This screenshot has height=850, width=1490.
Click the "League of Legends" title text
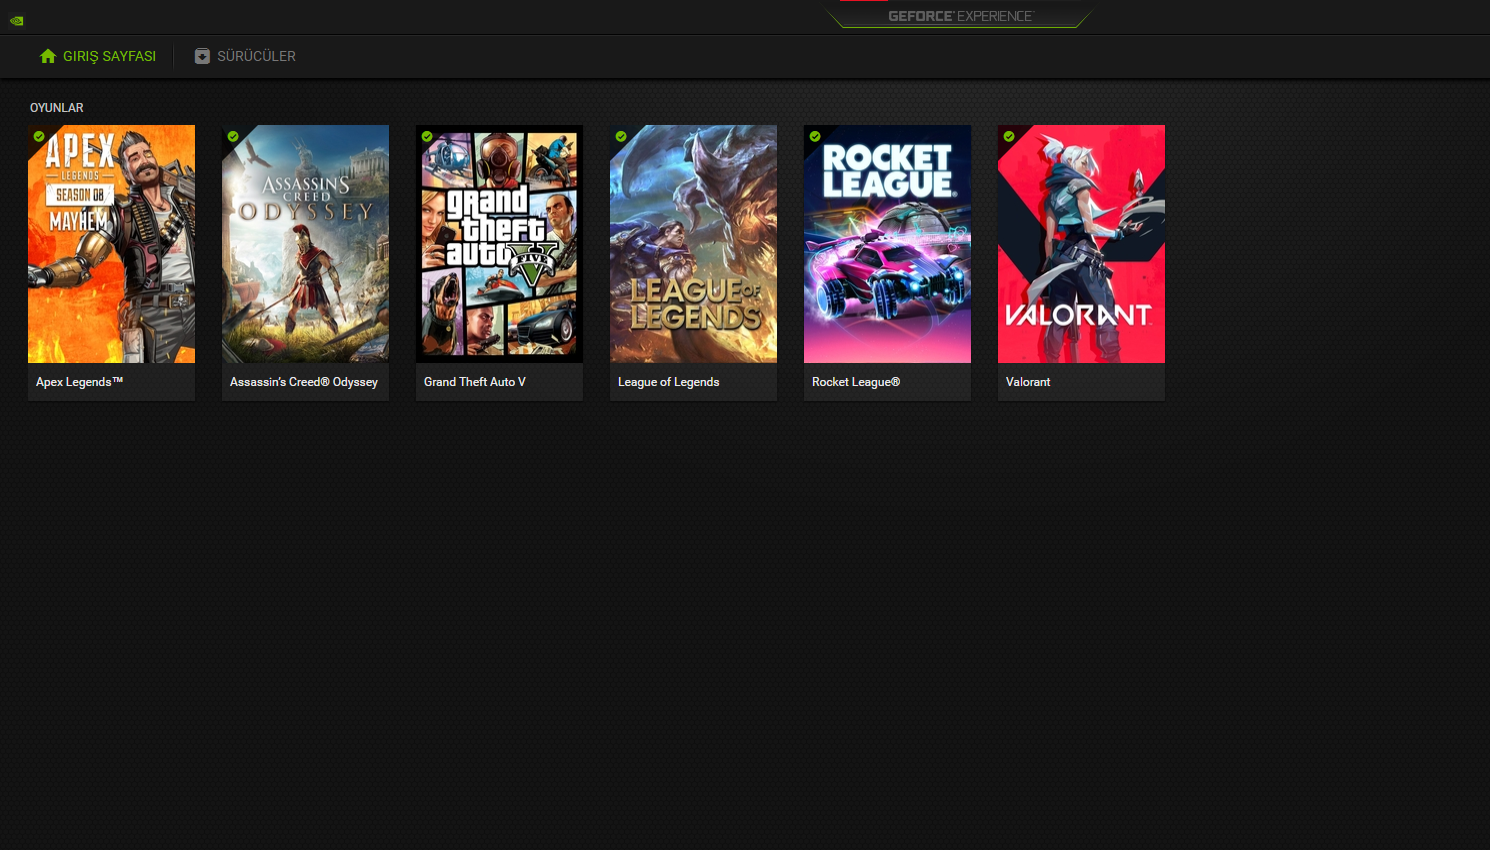669,382
